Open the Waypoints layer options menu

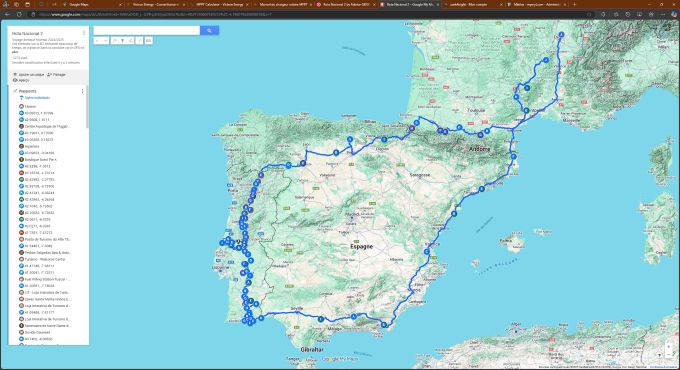[x=82, y=91]
